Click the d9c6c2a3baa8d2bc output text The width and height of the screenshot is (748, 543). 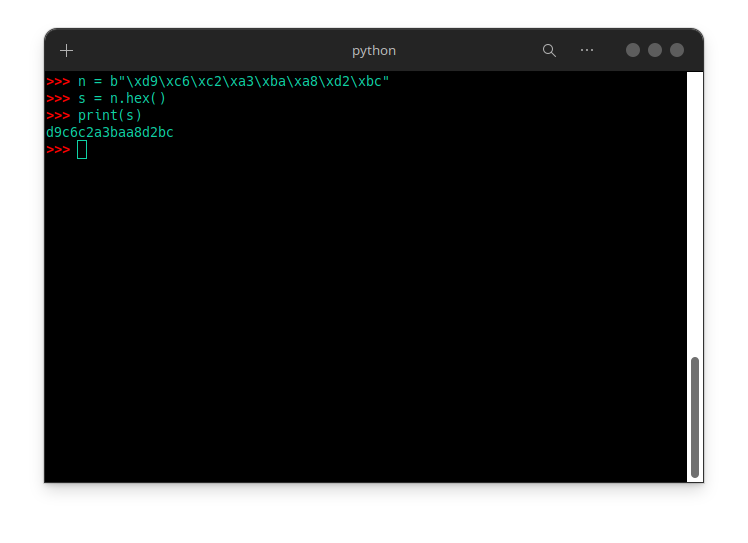(x=110, y=133)
